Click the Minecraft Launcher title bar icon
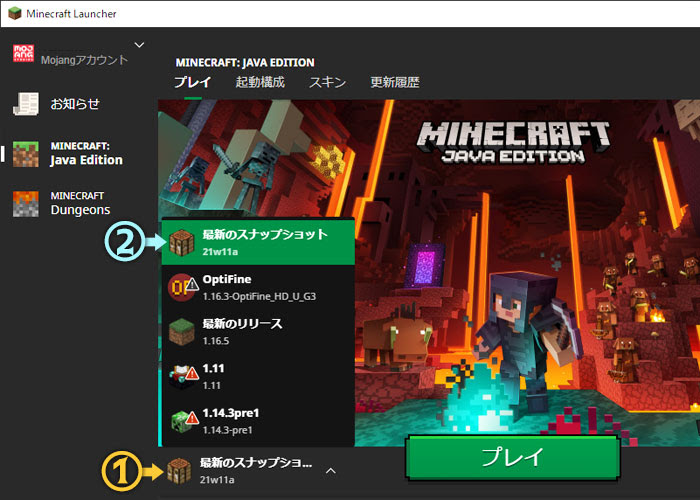Image resolution: width=700 pixels, height=500 pixels. tap(15, 13)
